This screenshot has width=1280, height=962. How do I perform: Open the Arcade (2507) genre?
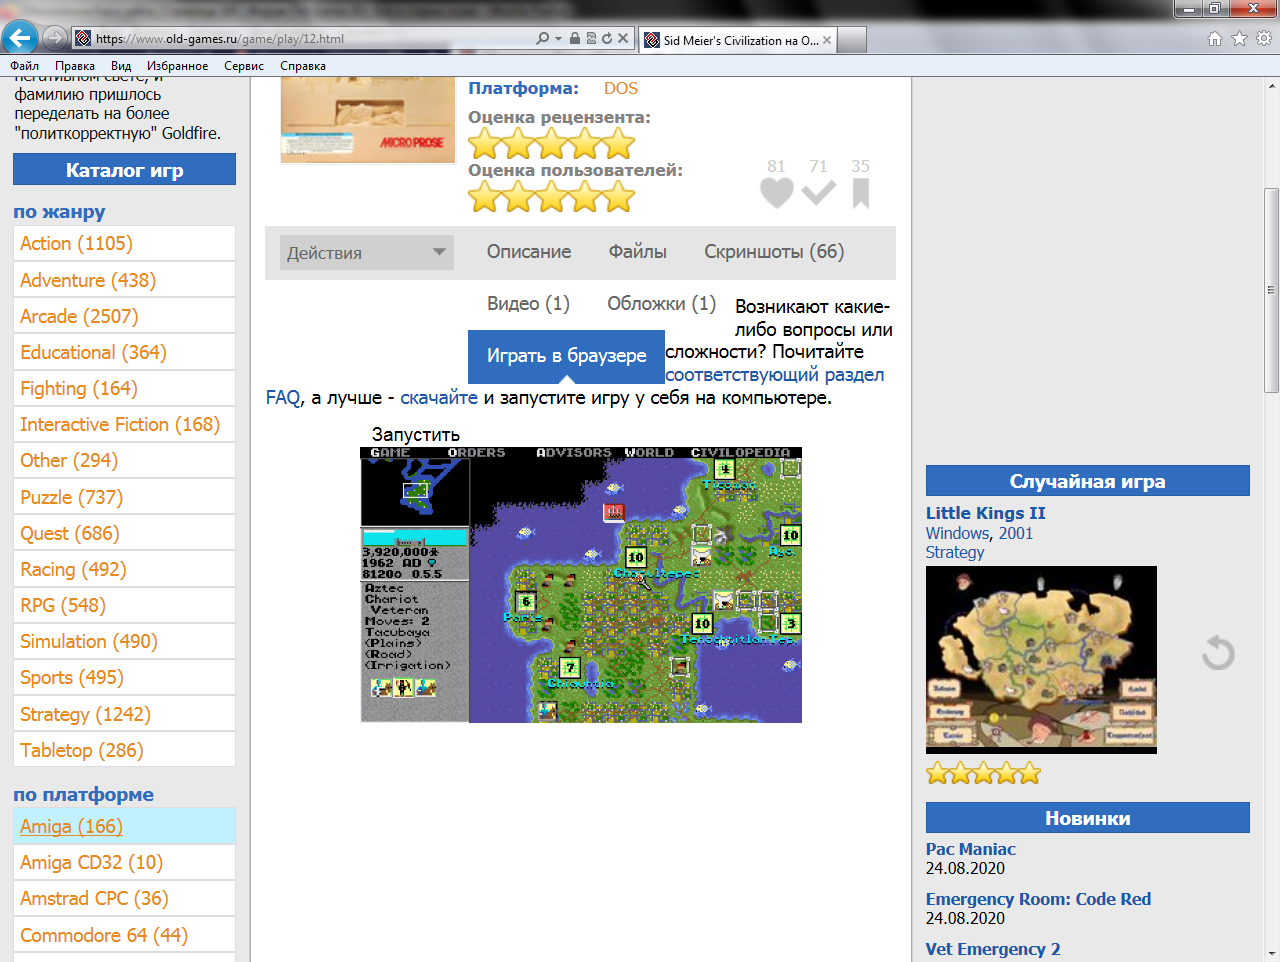point(79,316)
